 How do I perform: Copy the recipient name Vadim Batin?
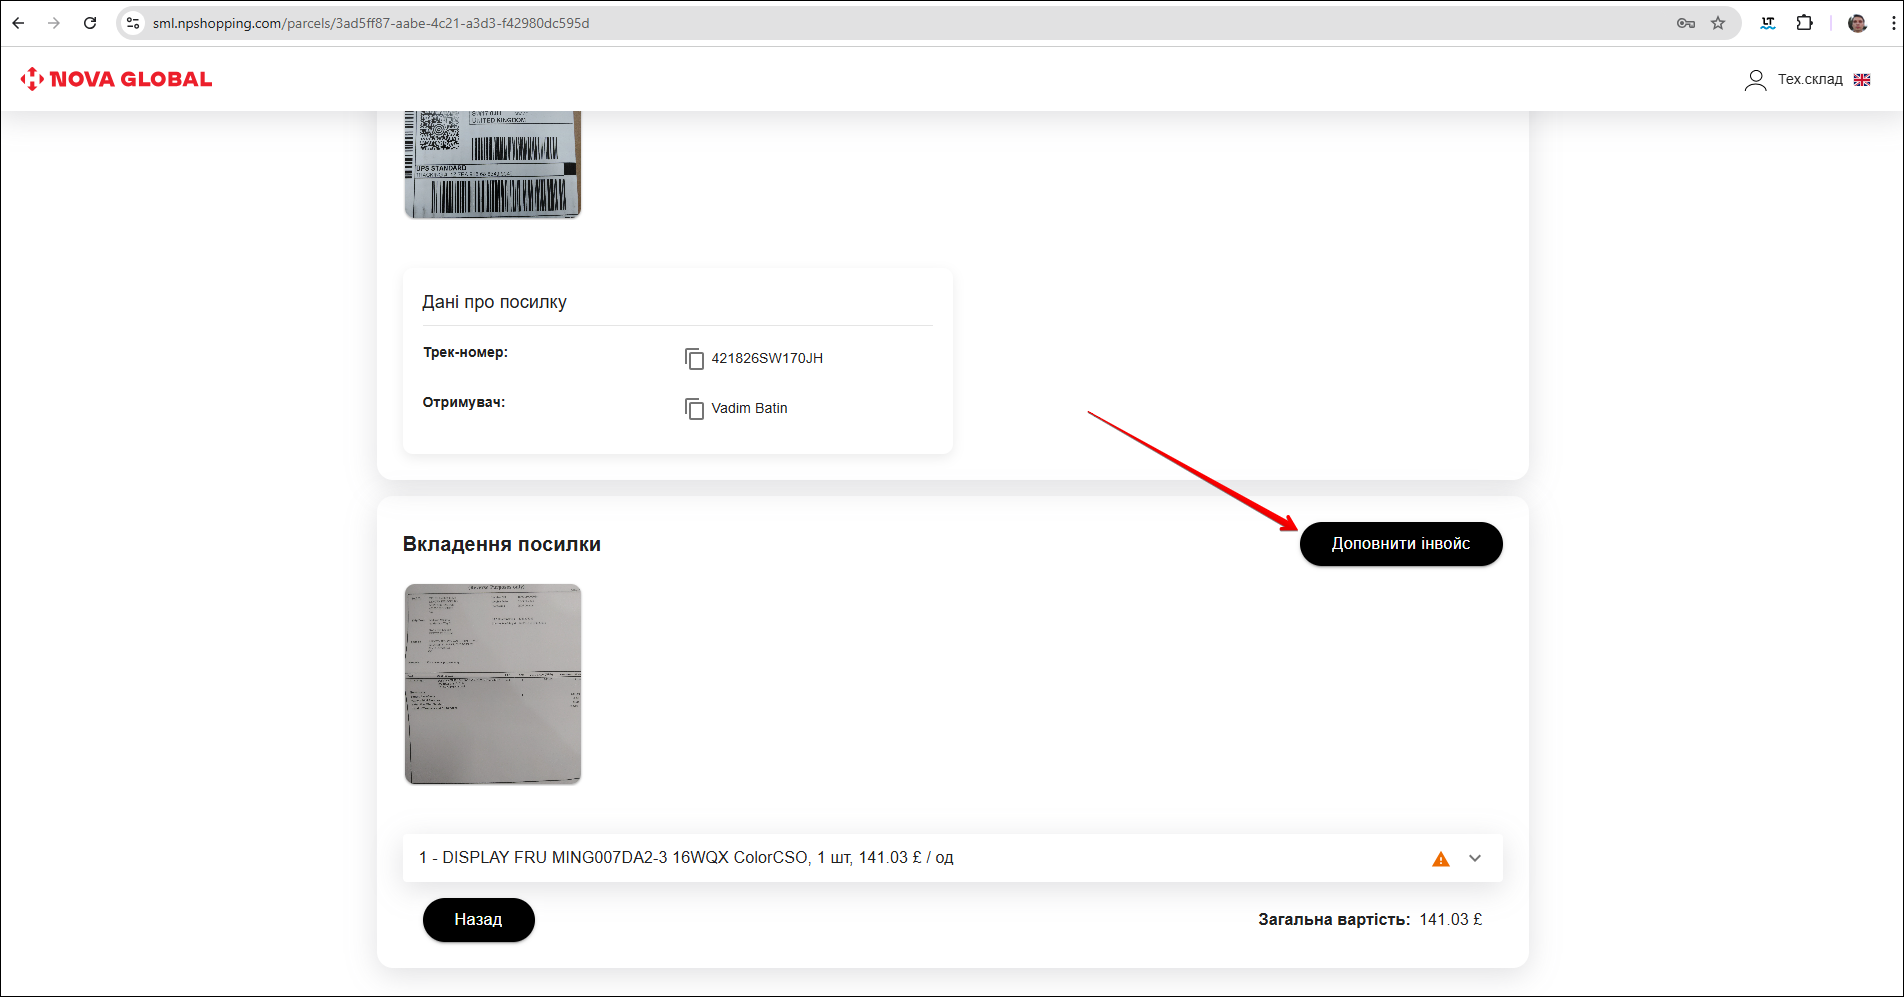point(694,409)
